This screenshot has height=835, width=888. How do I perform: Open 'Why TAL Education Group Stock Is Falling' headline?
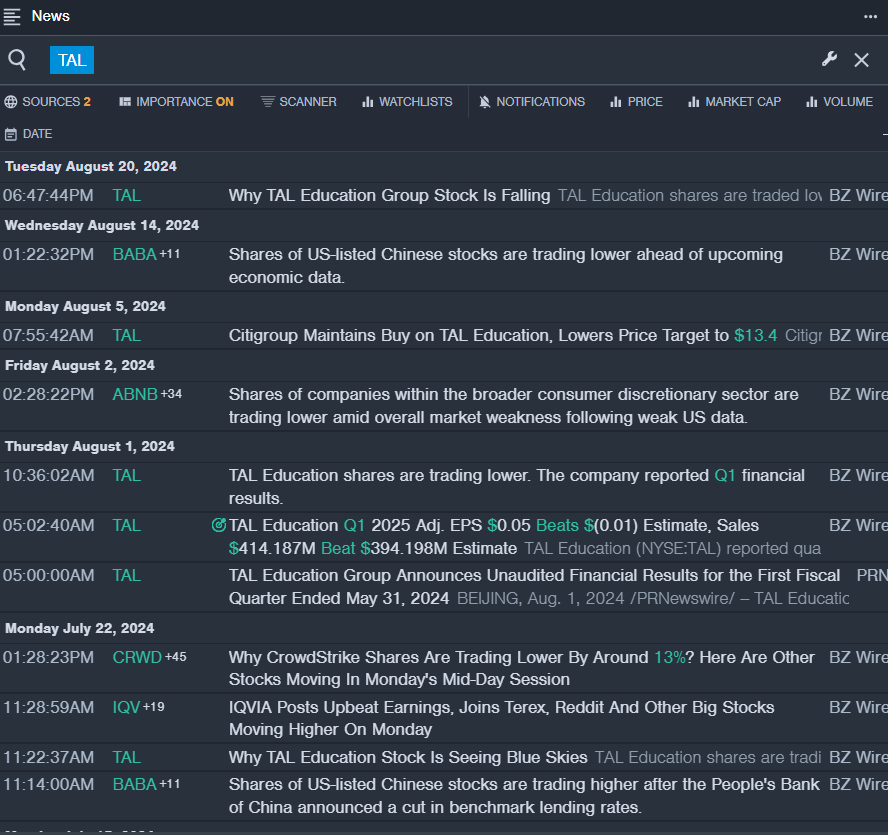pyautogui.click(x=389, y=196)
